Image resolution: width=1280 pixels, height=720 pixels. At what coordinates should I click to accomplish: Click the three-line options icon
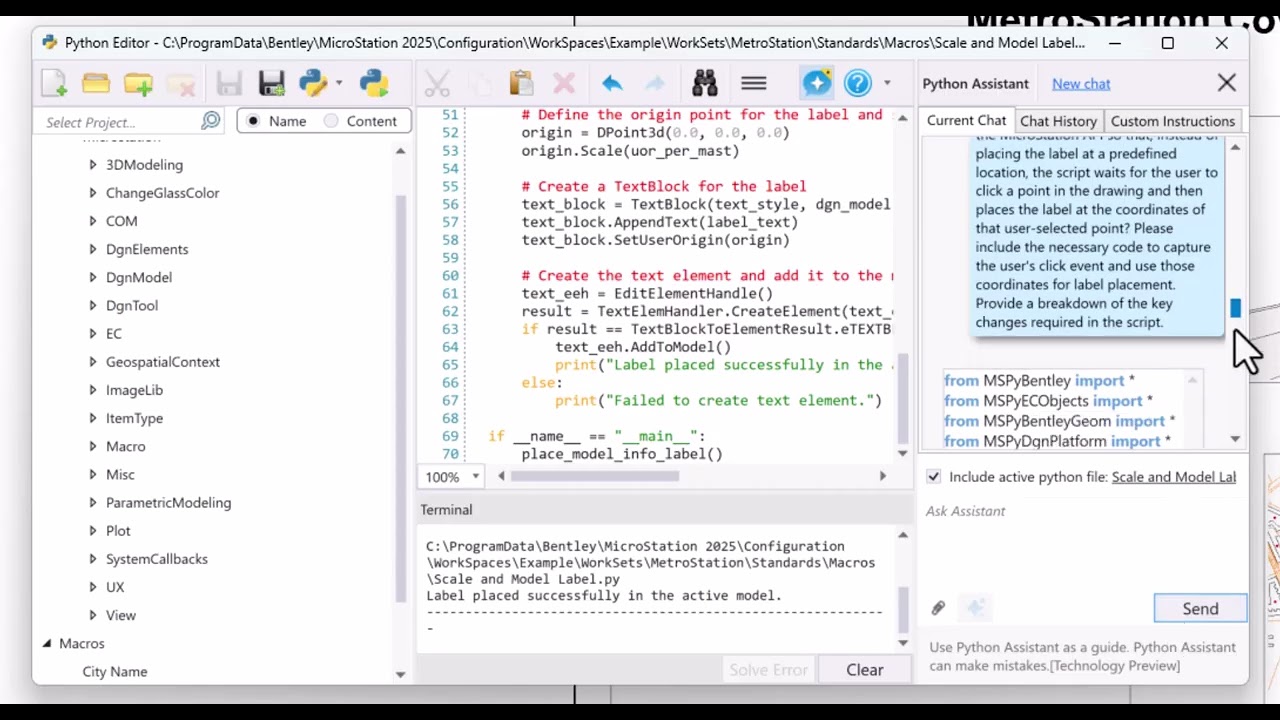(x=754, y=83)
